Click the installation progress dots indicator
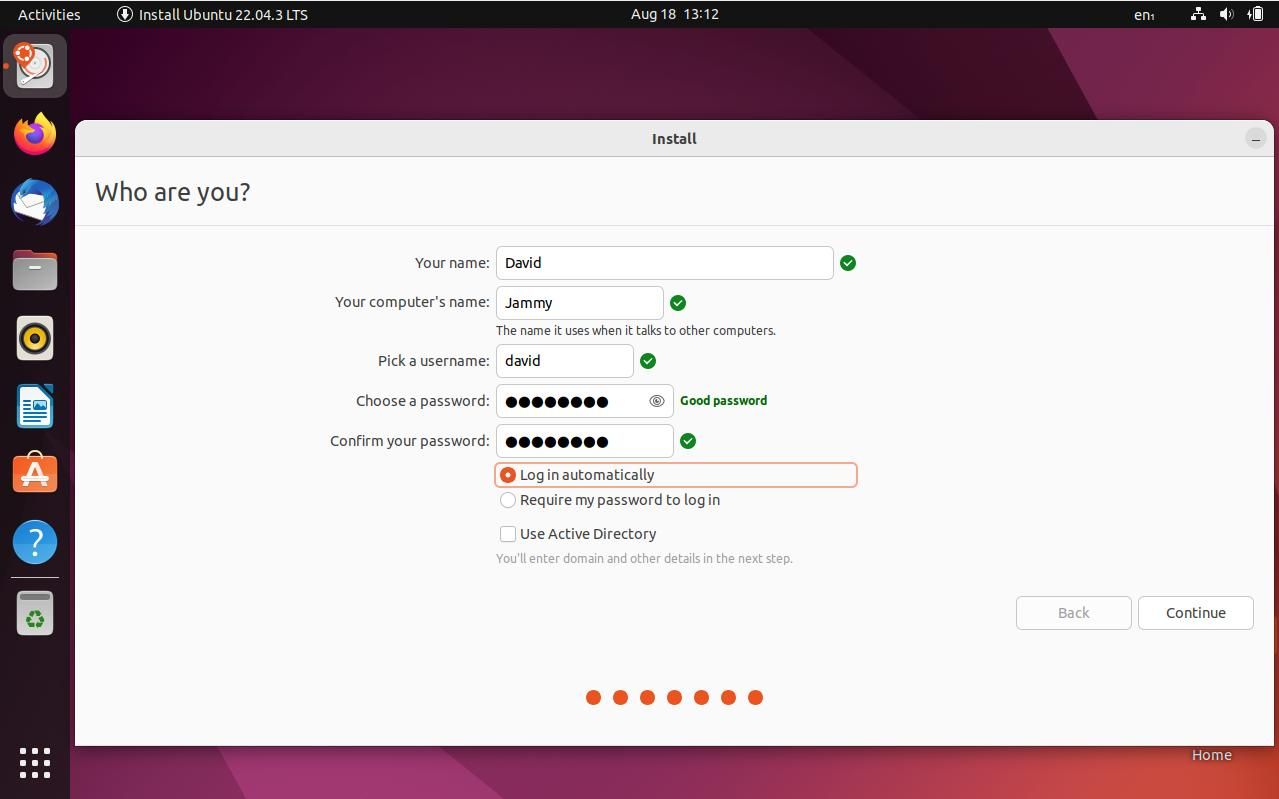The image size is (1279, 799). tap(673, 697)
